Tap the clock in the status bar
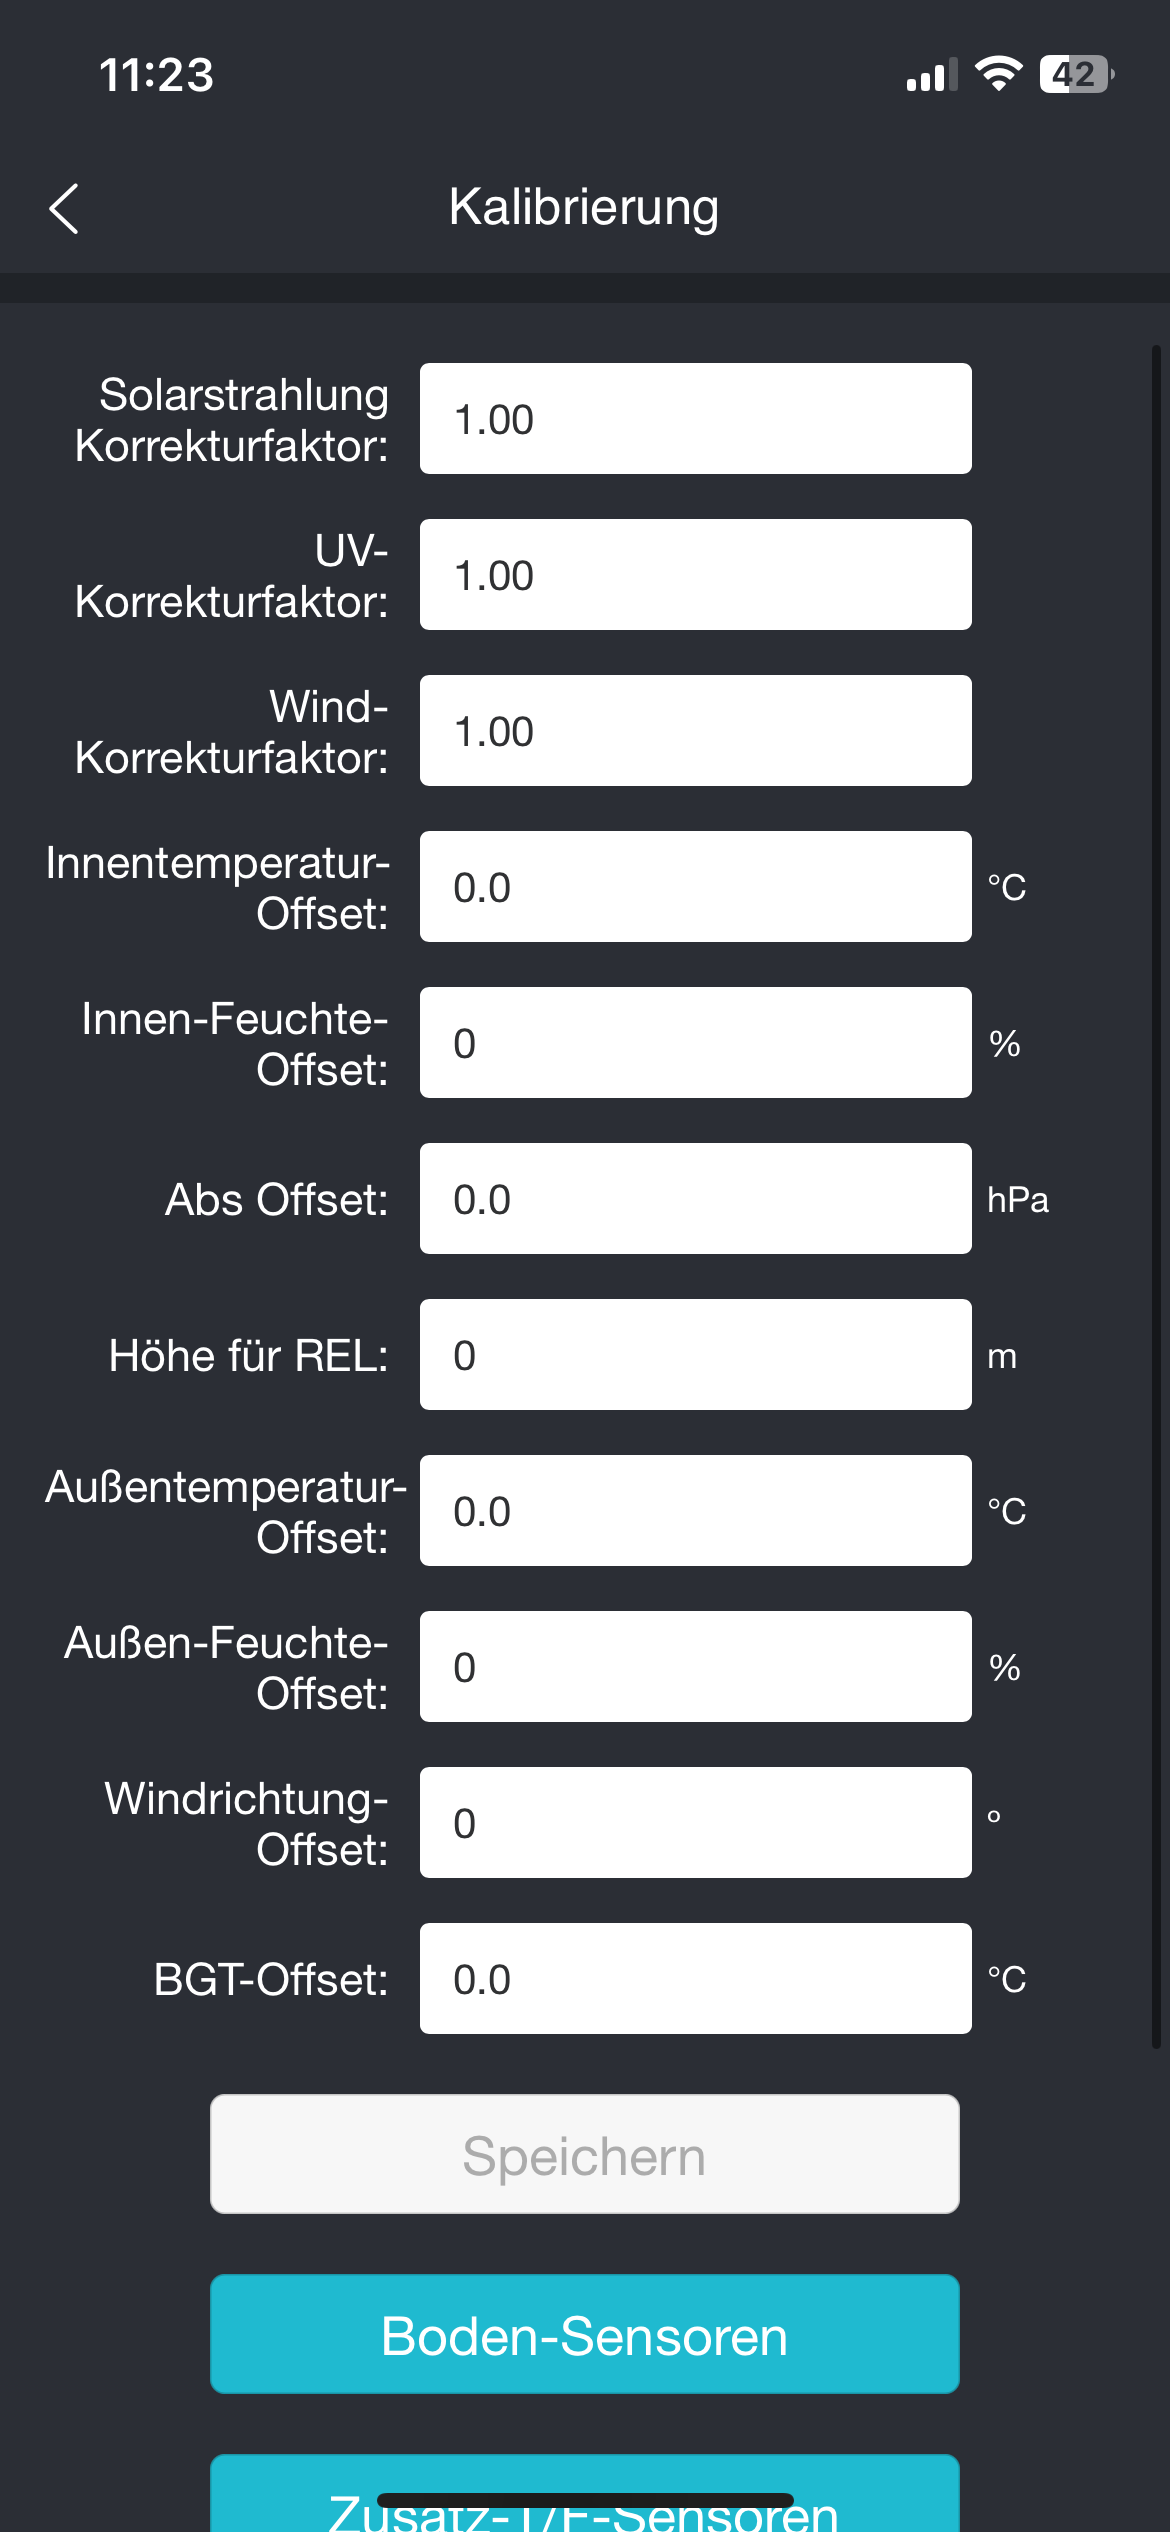 157,75
